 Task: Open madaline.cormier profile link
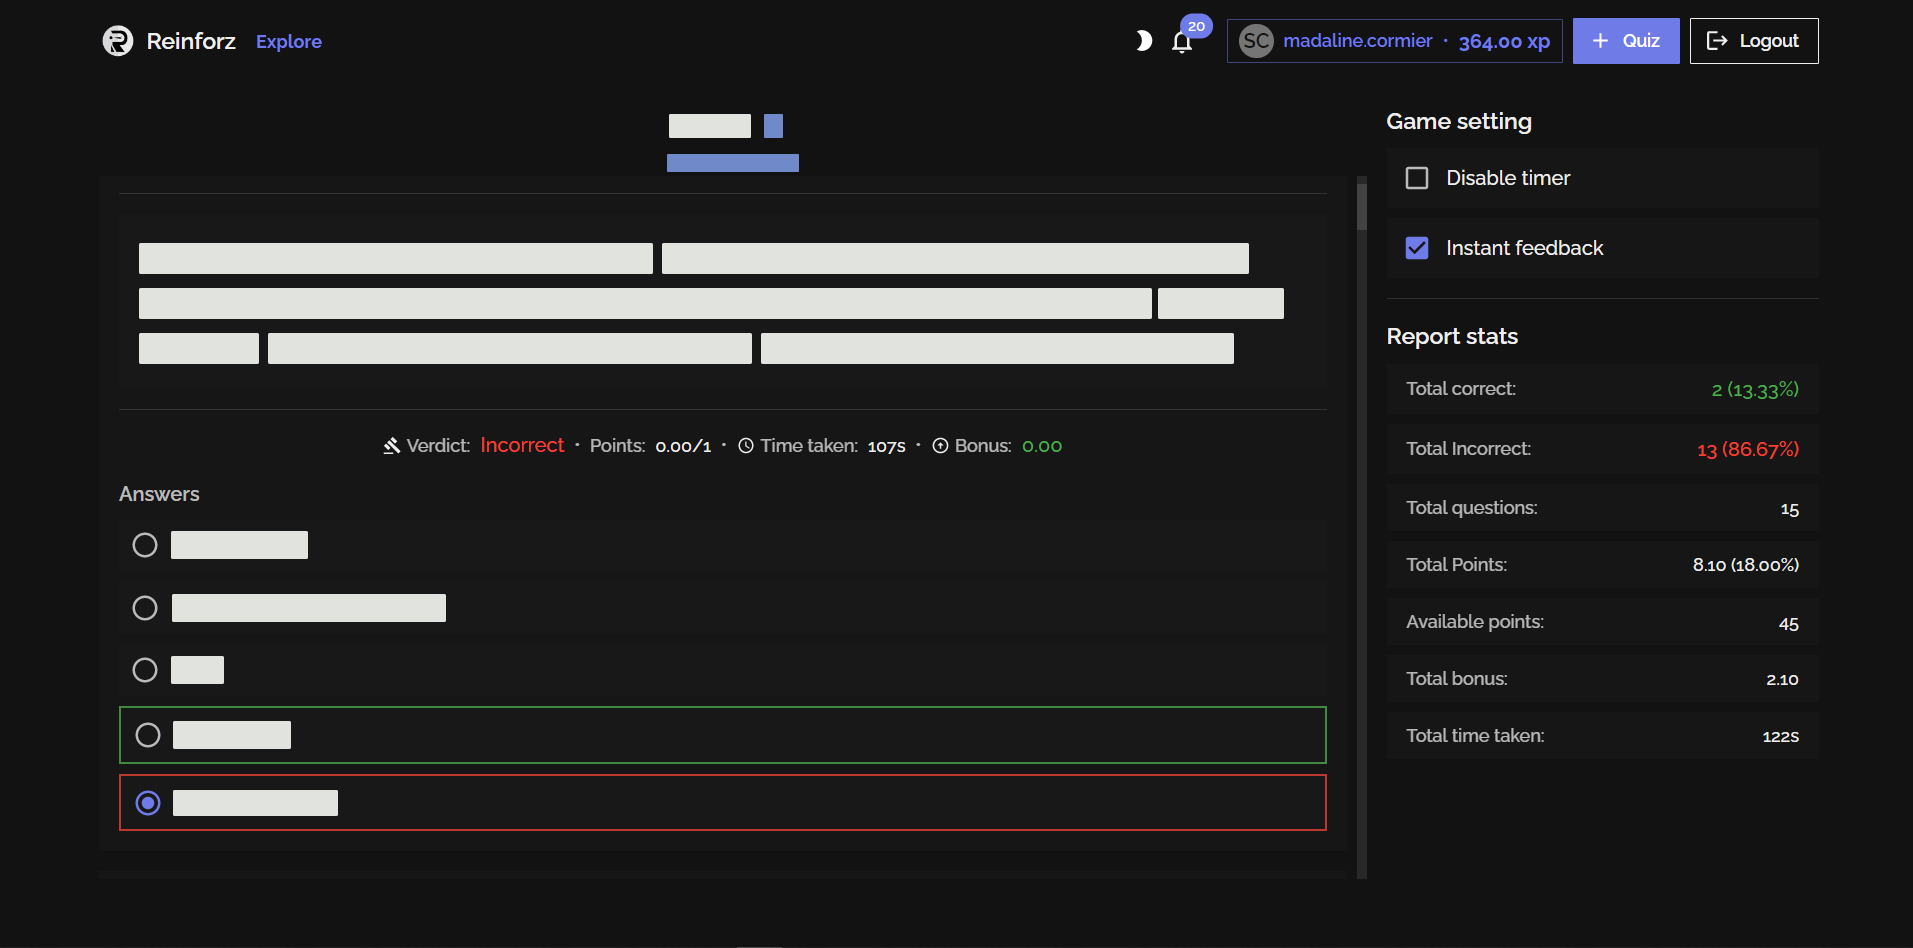click(x=1358, y=41)
